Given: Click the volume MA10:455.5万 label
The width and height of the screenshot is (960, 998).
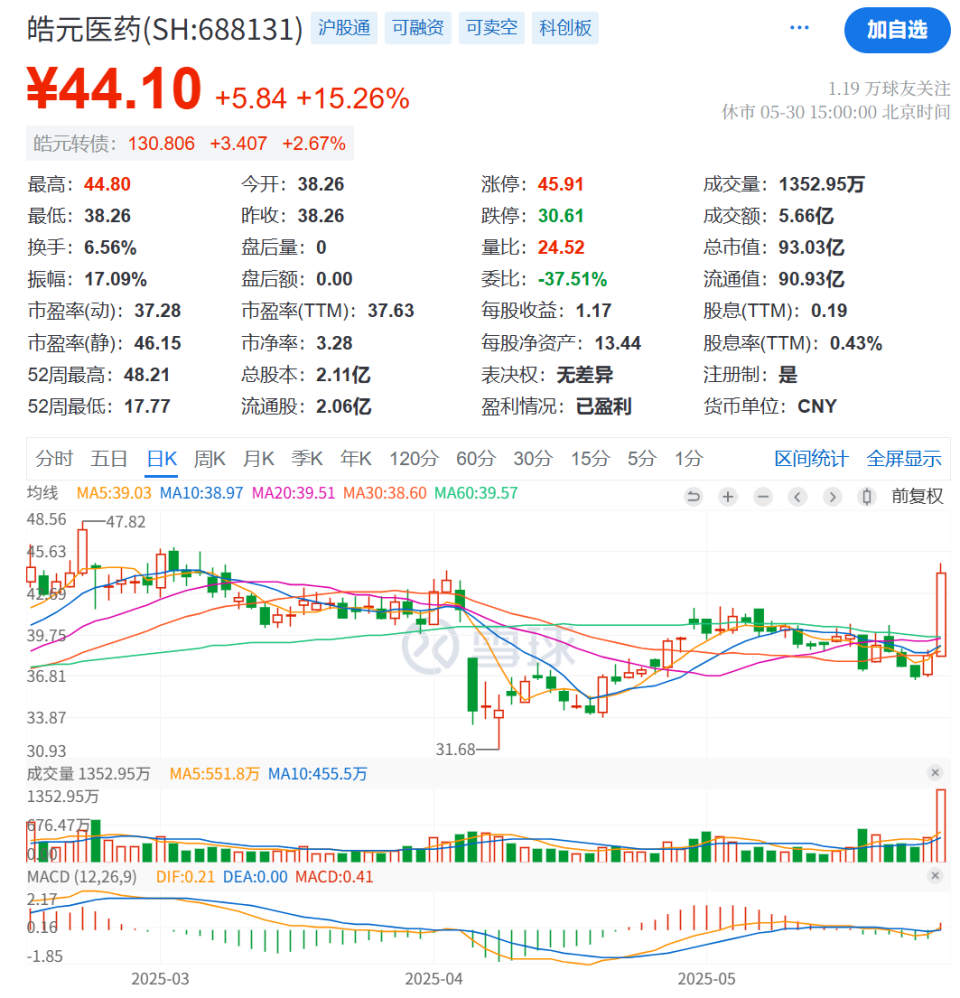Looking at the screenshot, I should [318, 774].
